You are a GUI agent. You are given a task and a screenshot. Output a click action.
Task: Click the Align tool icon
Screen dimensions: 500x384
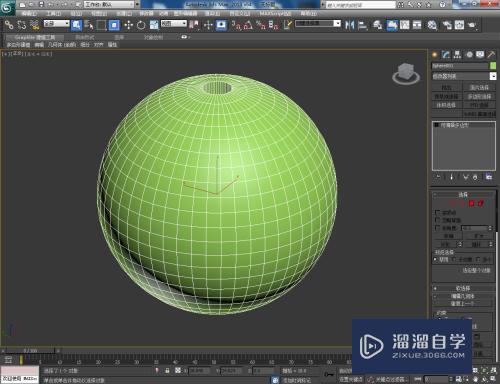pos(362,25)
